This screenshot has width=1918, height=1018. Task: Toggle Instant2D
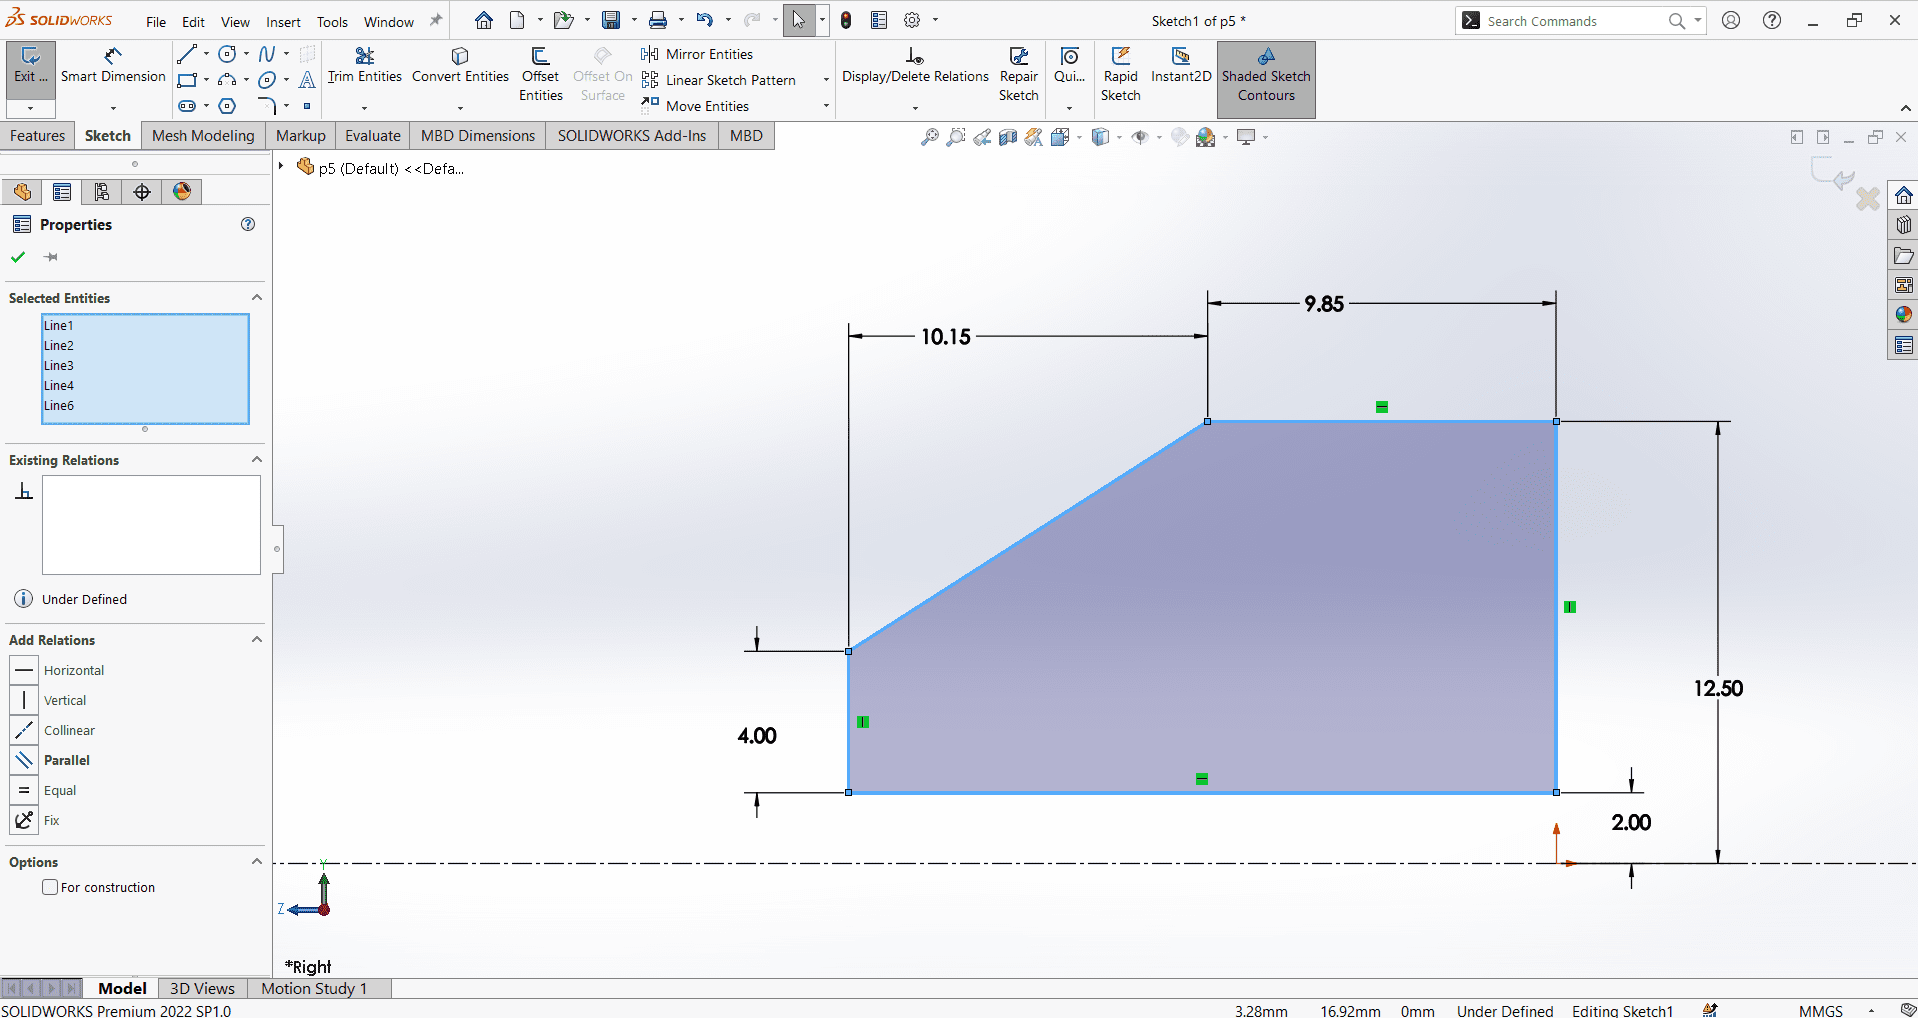click(x=1181, y=65)
